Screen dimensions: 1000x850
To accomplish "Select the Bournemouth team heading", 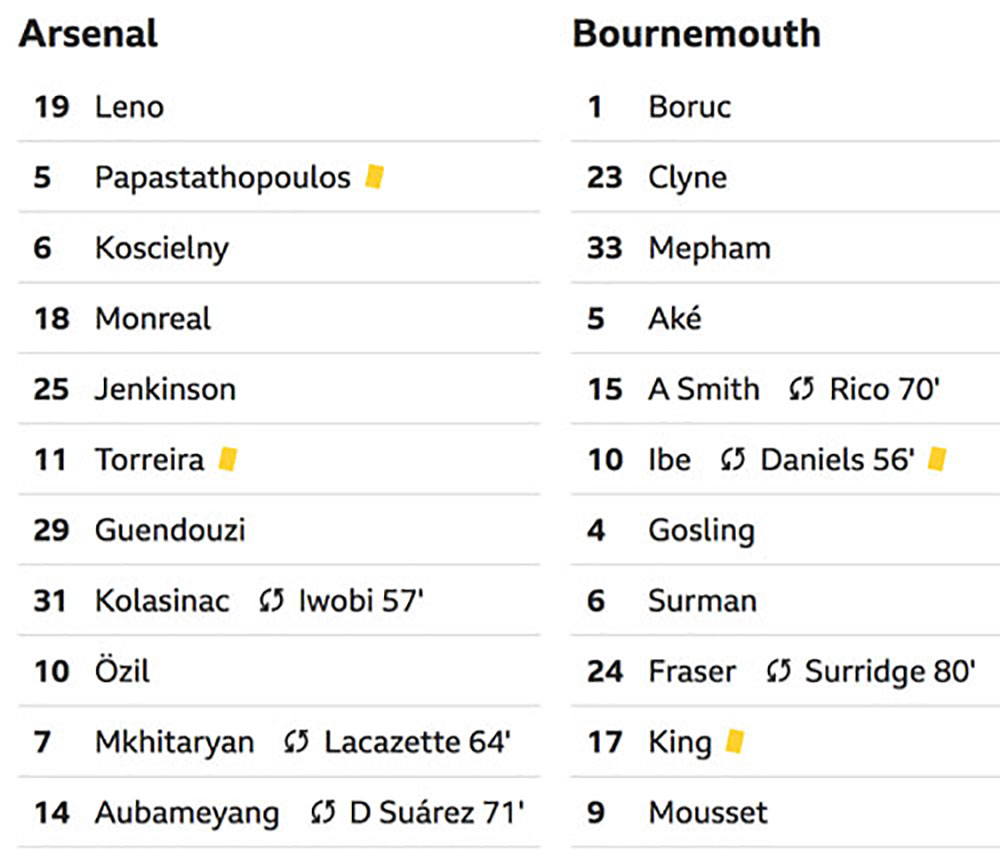I will coord(696,34).
